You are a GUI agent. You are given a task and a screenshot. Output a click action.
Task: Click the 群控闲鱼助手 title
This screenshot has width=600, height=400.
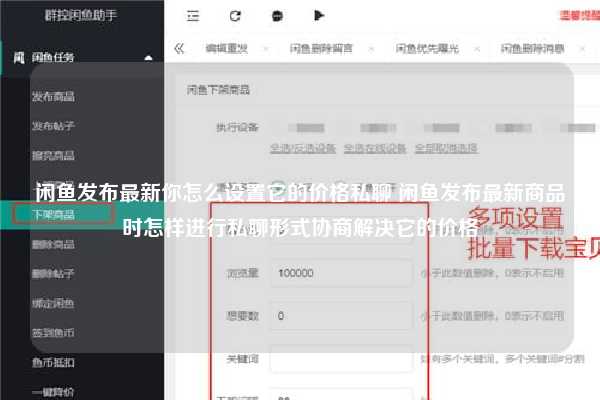coord(81,15)
